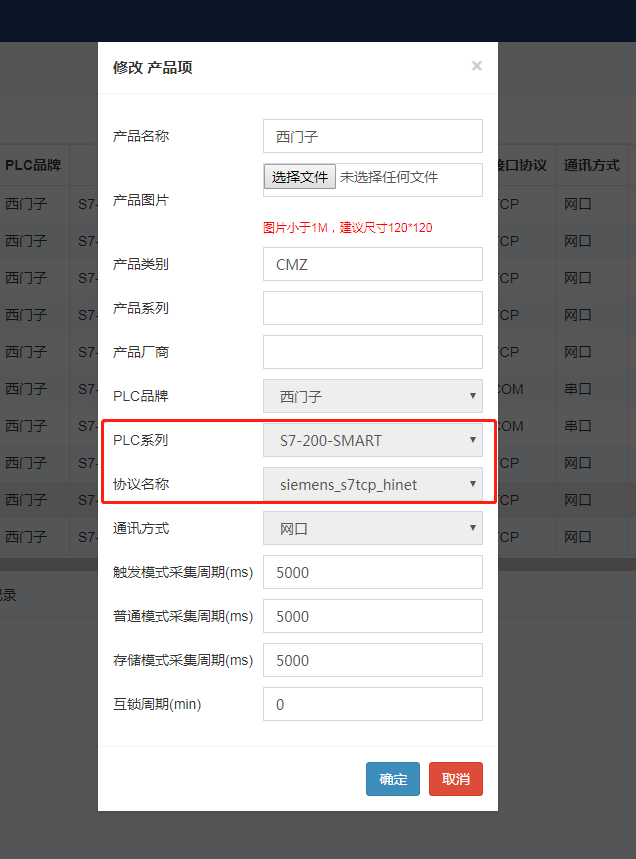The image size is (636, 859).
Task: Click the 通讯方式 column header in table
Action: (x=591, y=165)
